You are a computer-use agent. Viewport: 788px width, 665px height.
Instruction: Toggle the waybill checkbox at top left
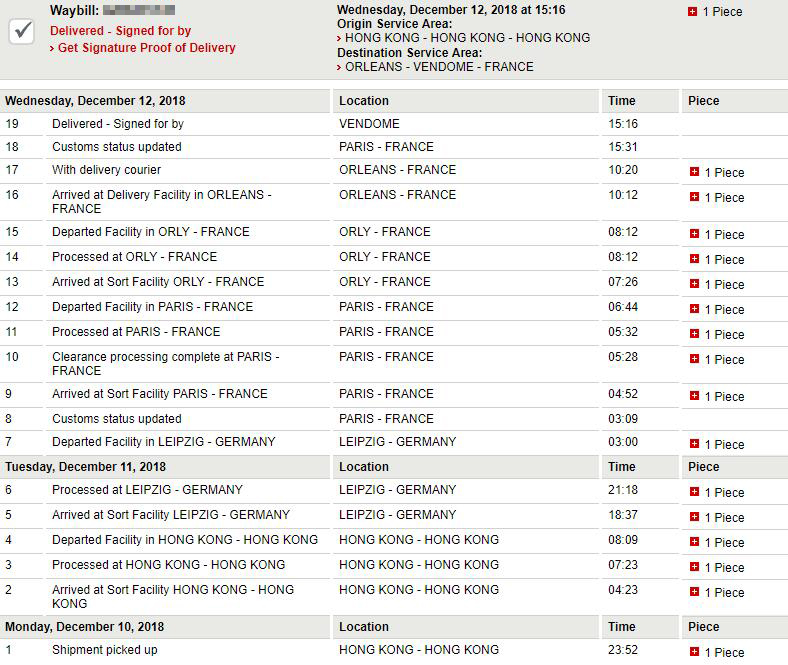click(22, 31)
